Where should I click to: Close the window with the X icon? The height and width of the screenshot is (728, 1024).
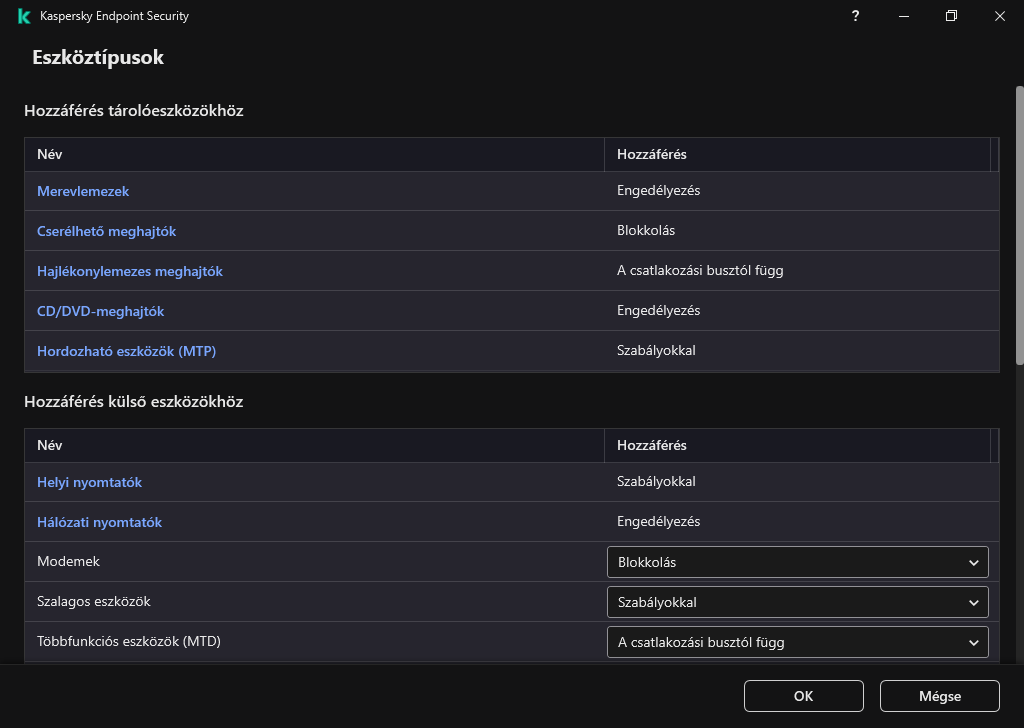(x=999, y=16)
